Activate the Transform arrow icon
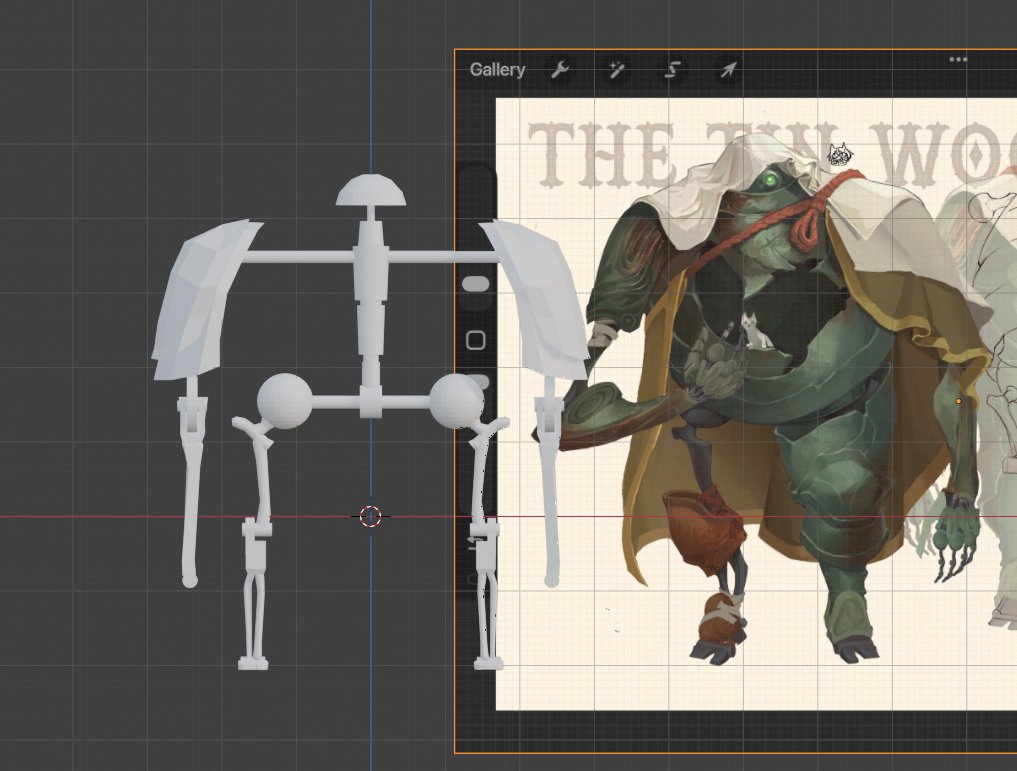The image size is (1017, 771). 728,69
